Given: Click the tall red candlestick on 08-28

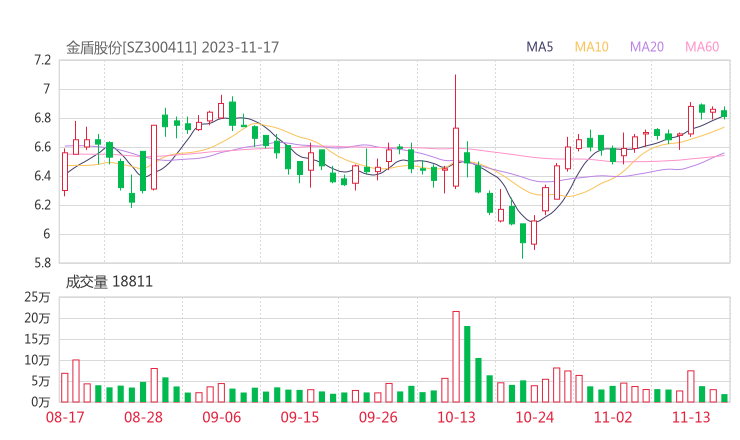Looking at the screenshot, I should point(154,157).
